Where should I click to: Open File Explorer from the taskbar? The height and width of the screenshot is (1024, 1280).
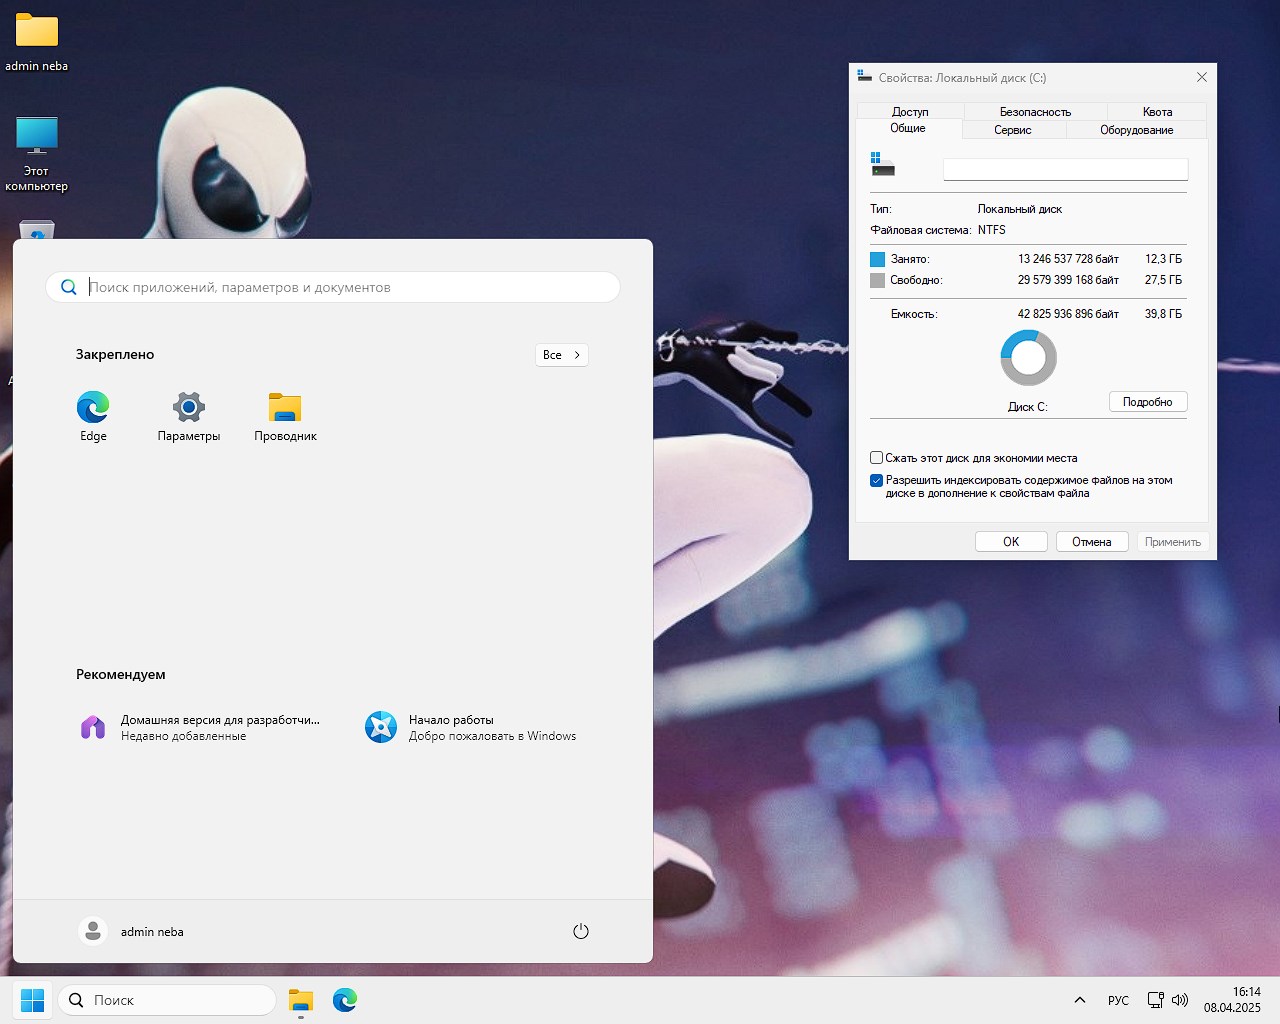[x=301, y=999]
